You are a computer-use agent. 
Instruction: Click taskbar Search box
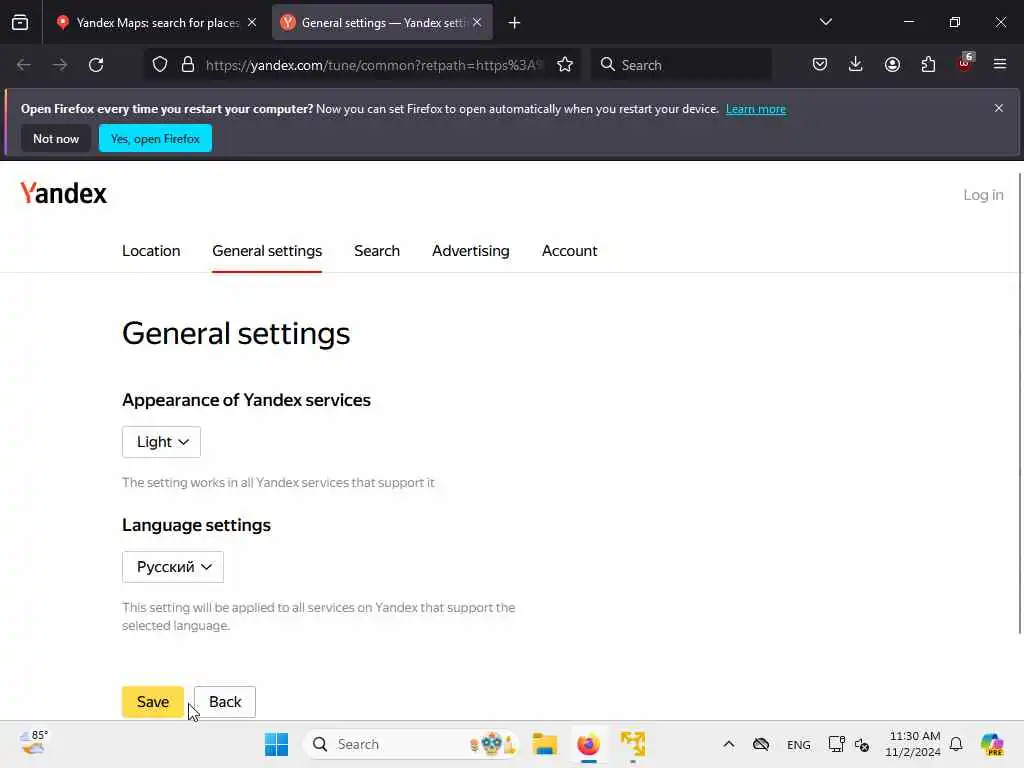pyautogui.click(x=411, y=744)
